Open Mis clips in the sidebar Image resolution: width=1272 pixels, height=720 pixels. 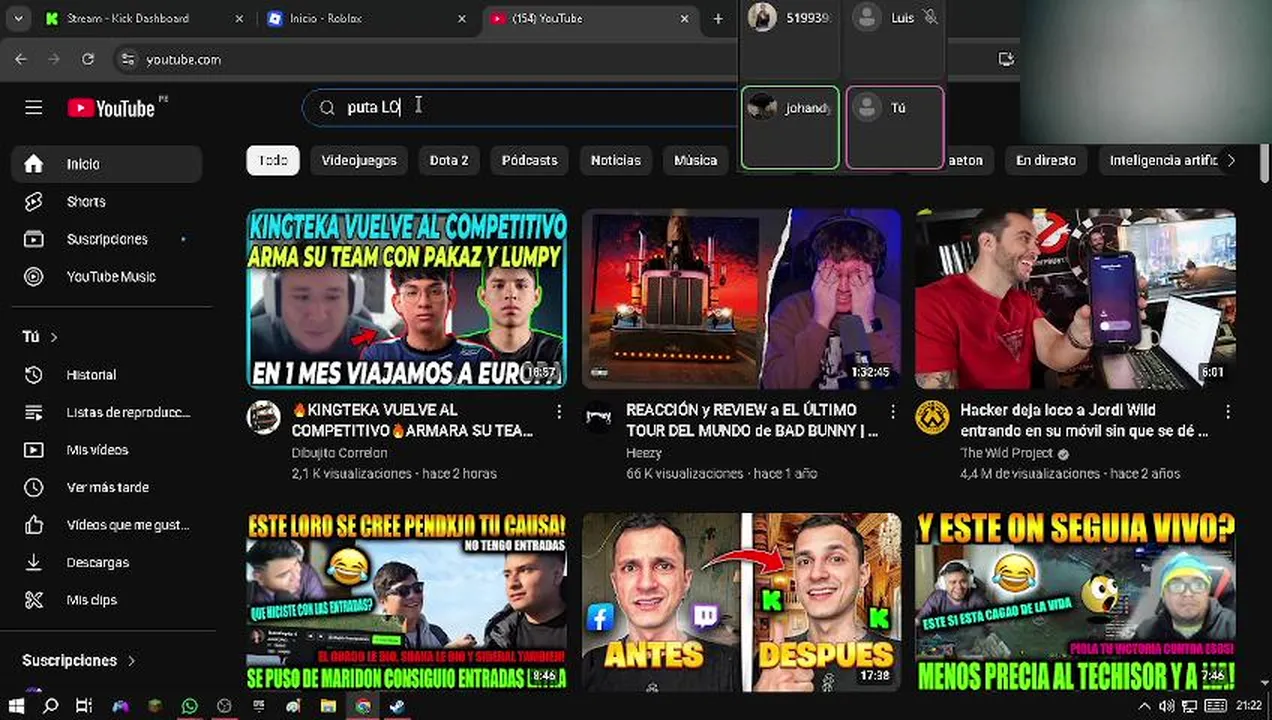pos(107,600)
